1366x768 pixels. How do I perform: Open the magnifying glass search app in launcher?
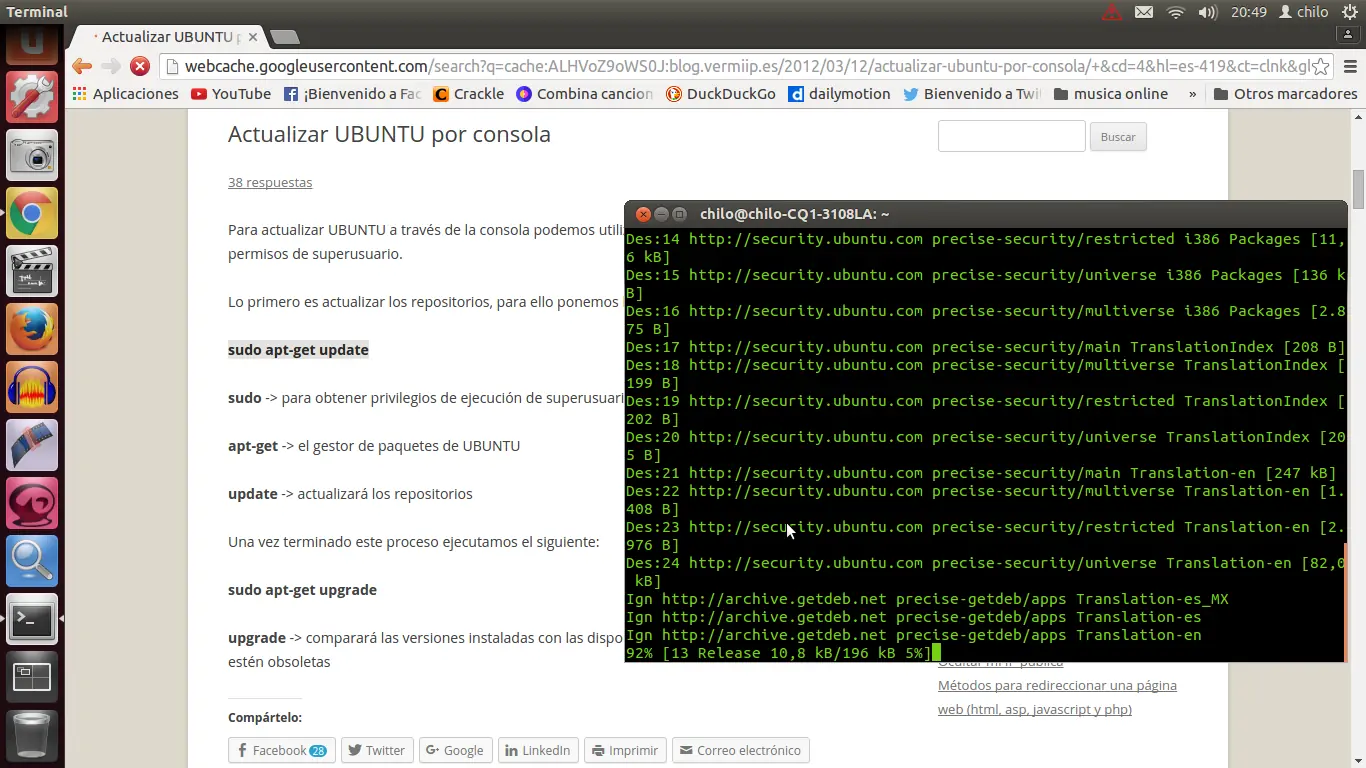(x=32, y=562)
